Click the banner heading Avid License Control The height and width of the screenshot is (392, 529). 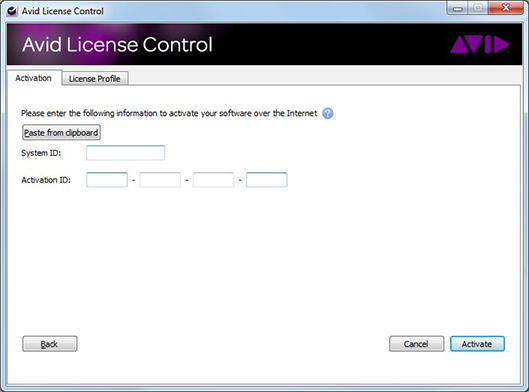117,45
